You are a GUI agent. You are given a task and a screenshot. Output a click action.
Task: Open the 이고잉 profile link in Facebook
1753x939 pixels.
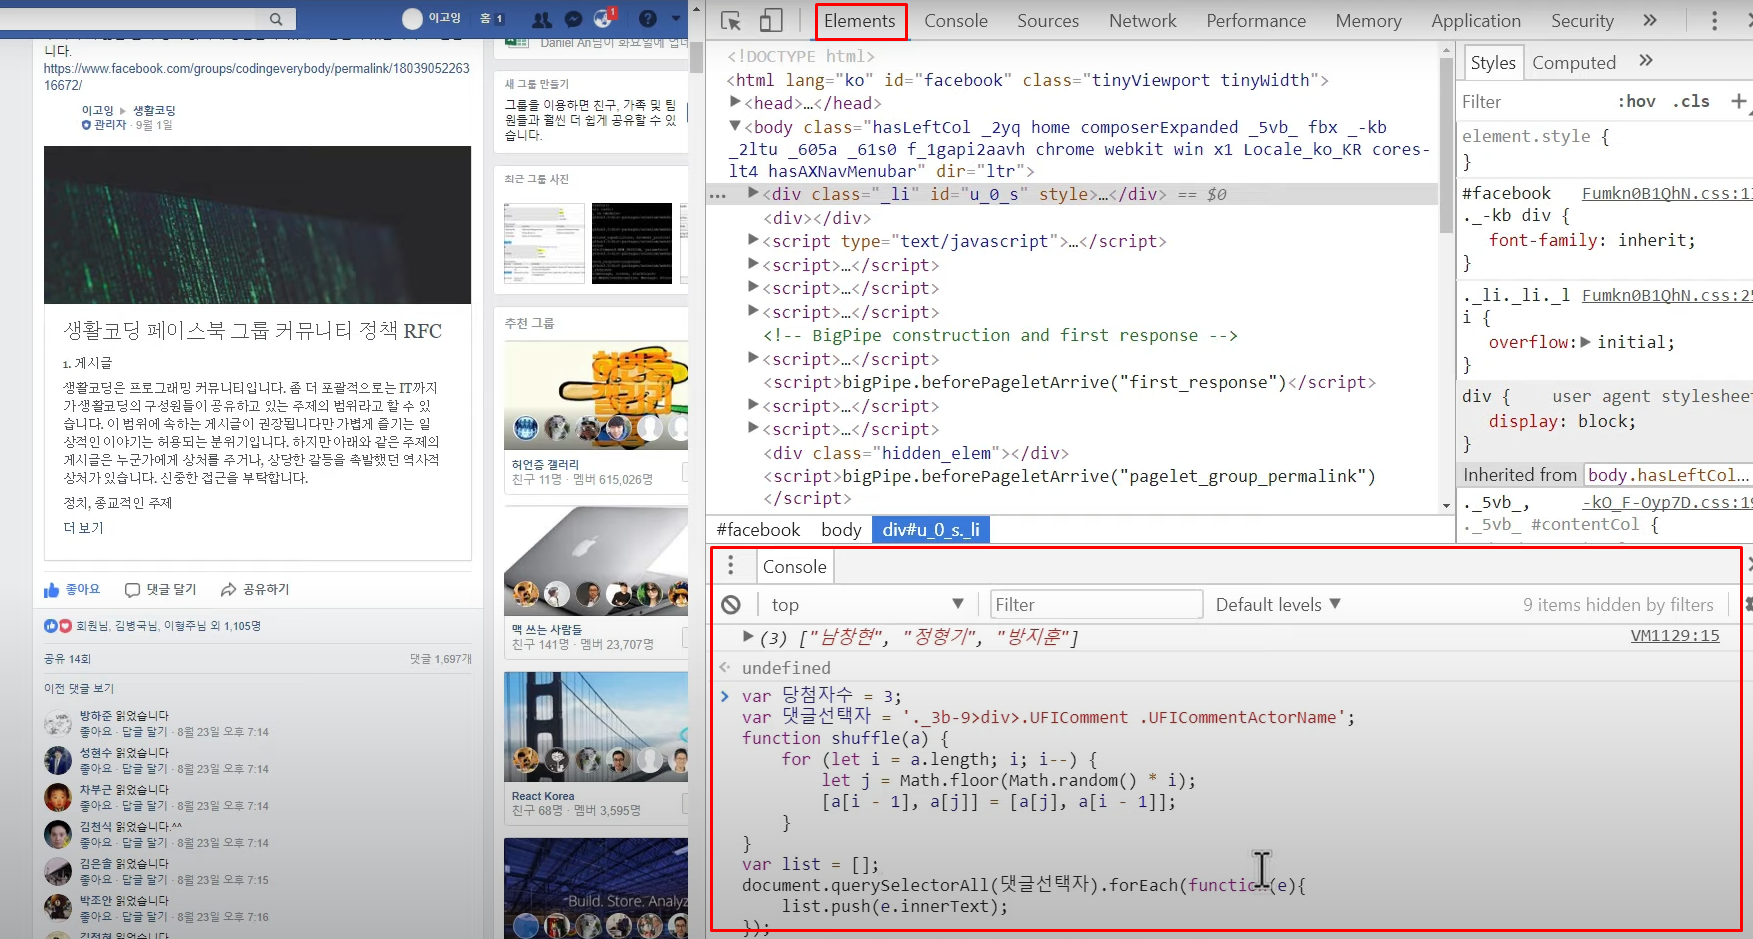[x=433, y=18]
